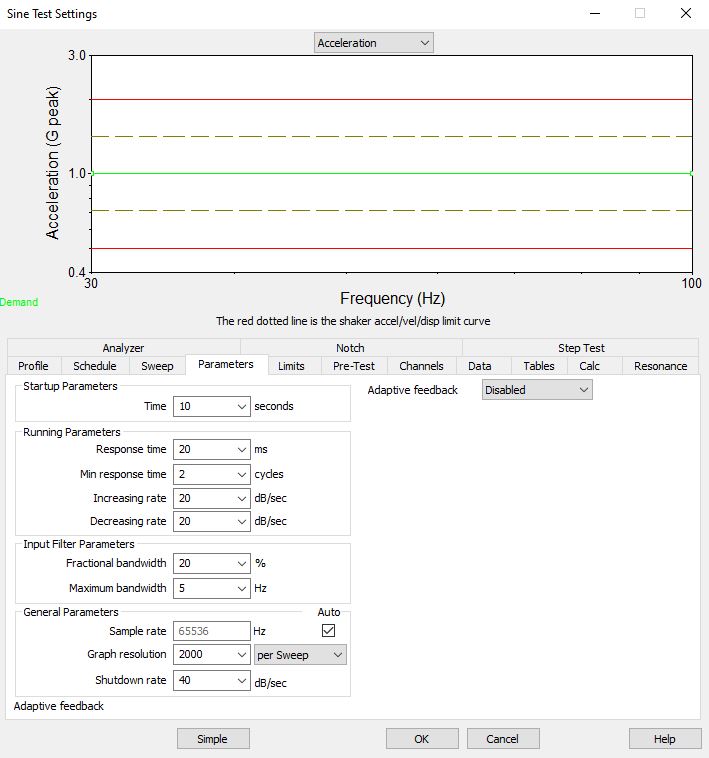Minimize the Sine Test Settings window
The height and width of the screenshot is (758, 709).
595,14
